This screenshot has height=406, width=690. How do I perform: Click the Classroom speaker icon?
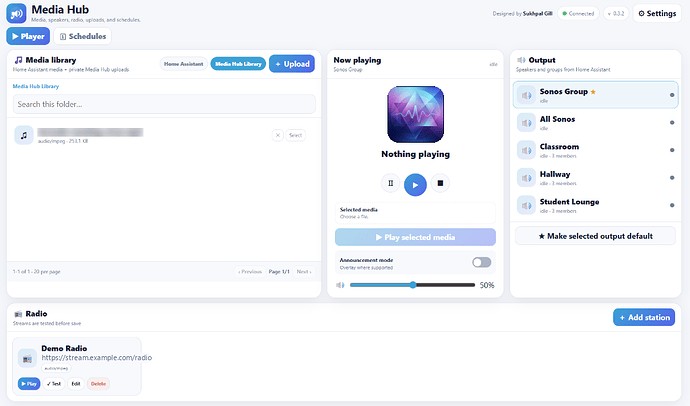coord(526,150)
